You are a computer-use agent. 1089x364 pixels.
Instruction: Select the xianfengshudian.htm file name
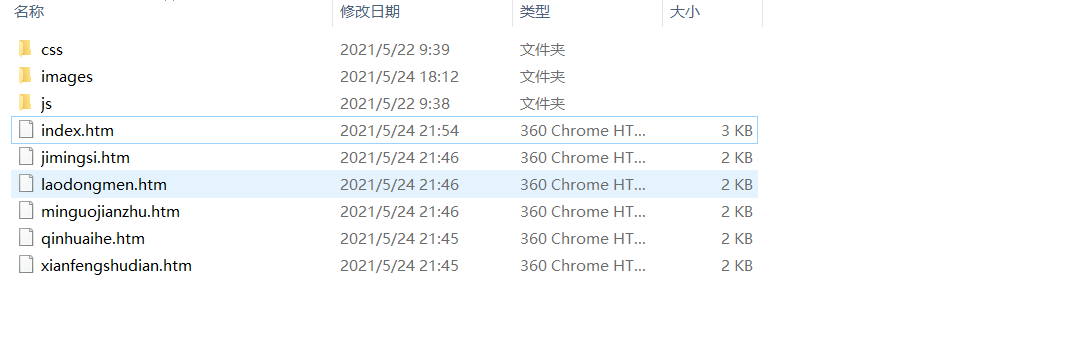(x=116, y=265)
